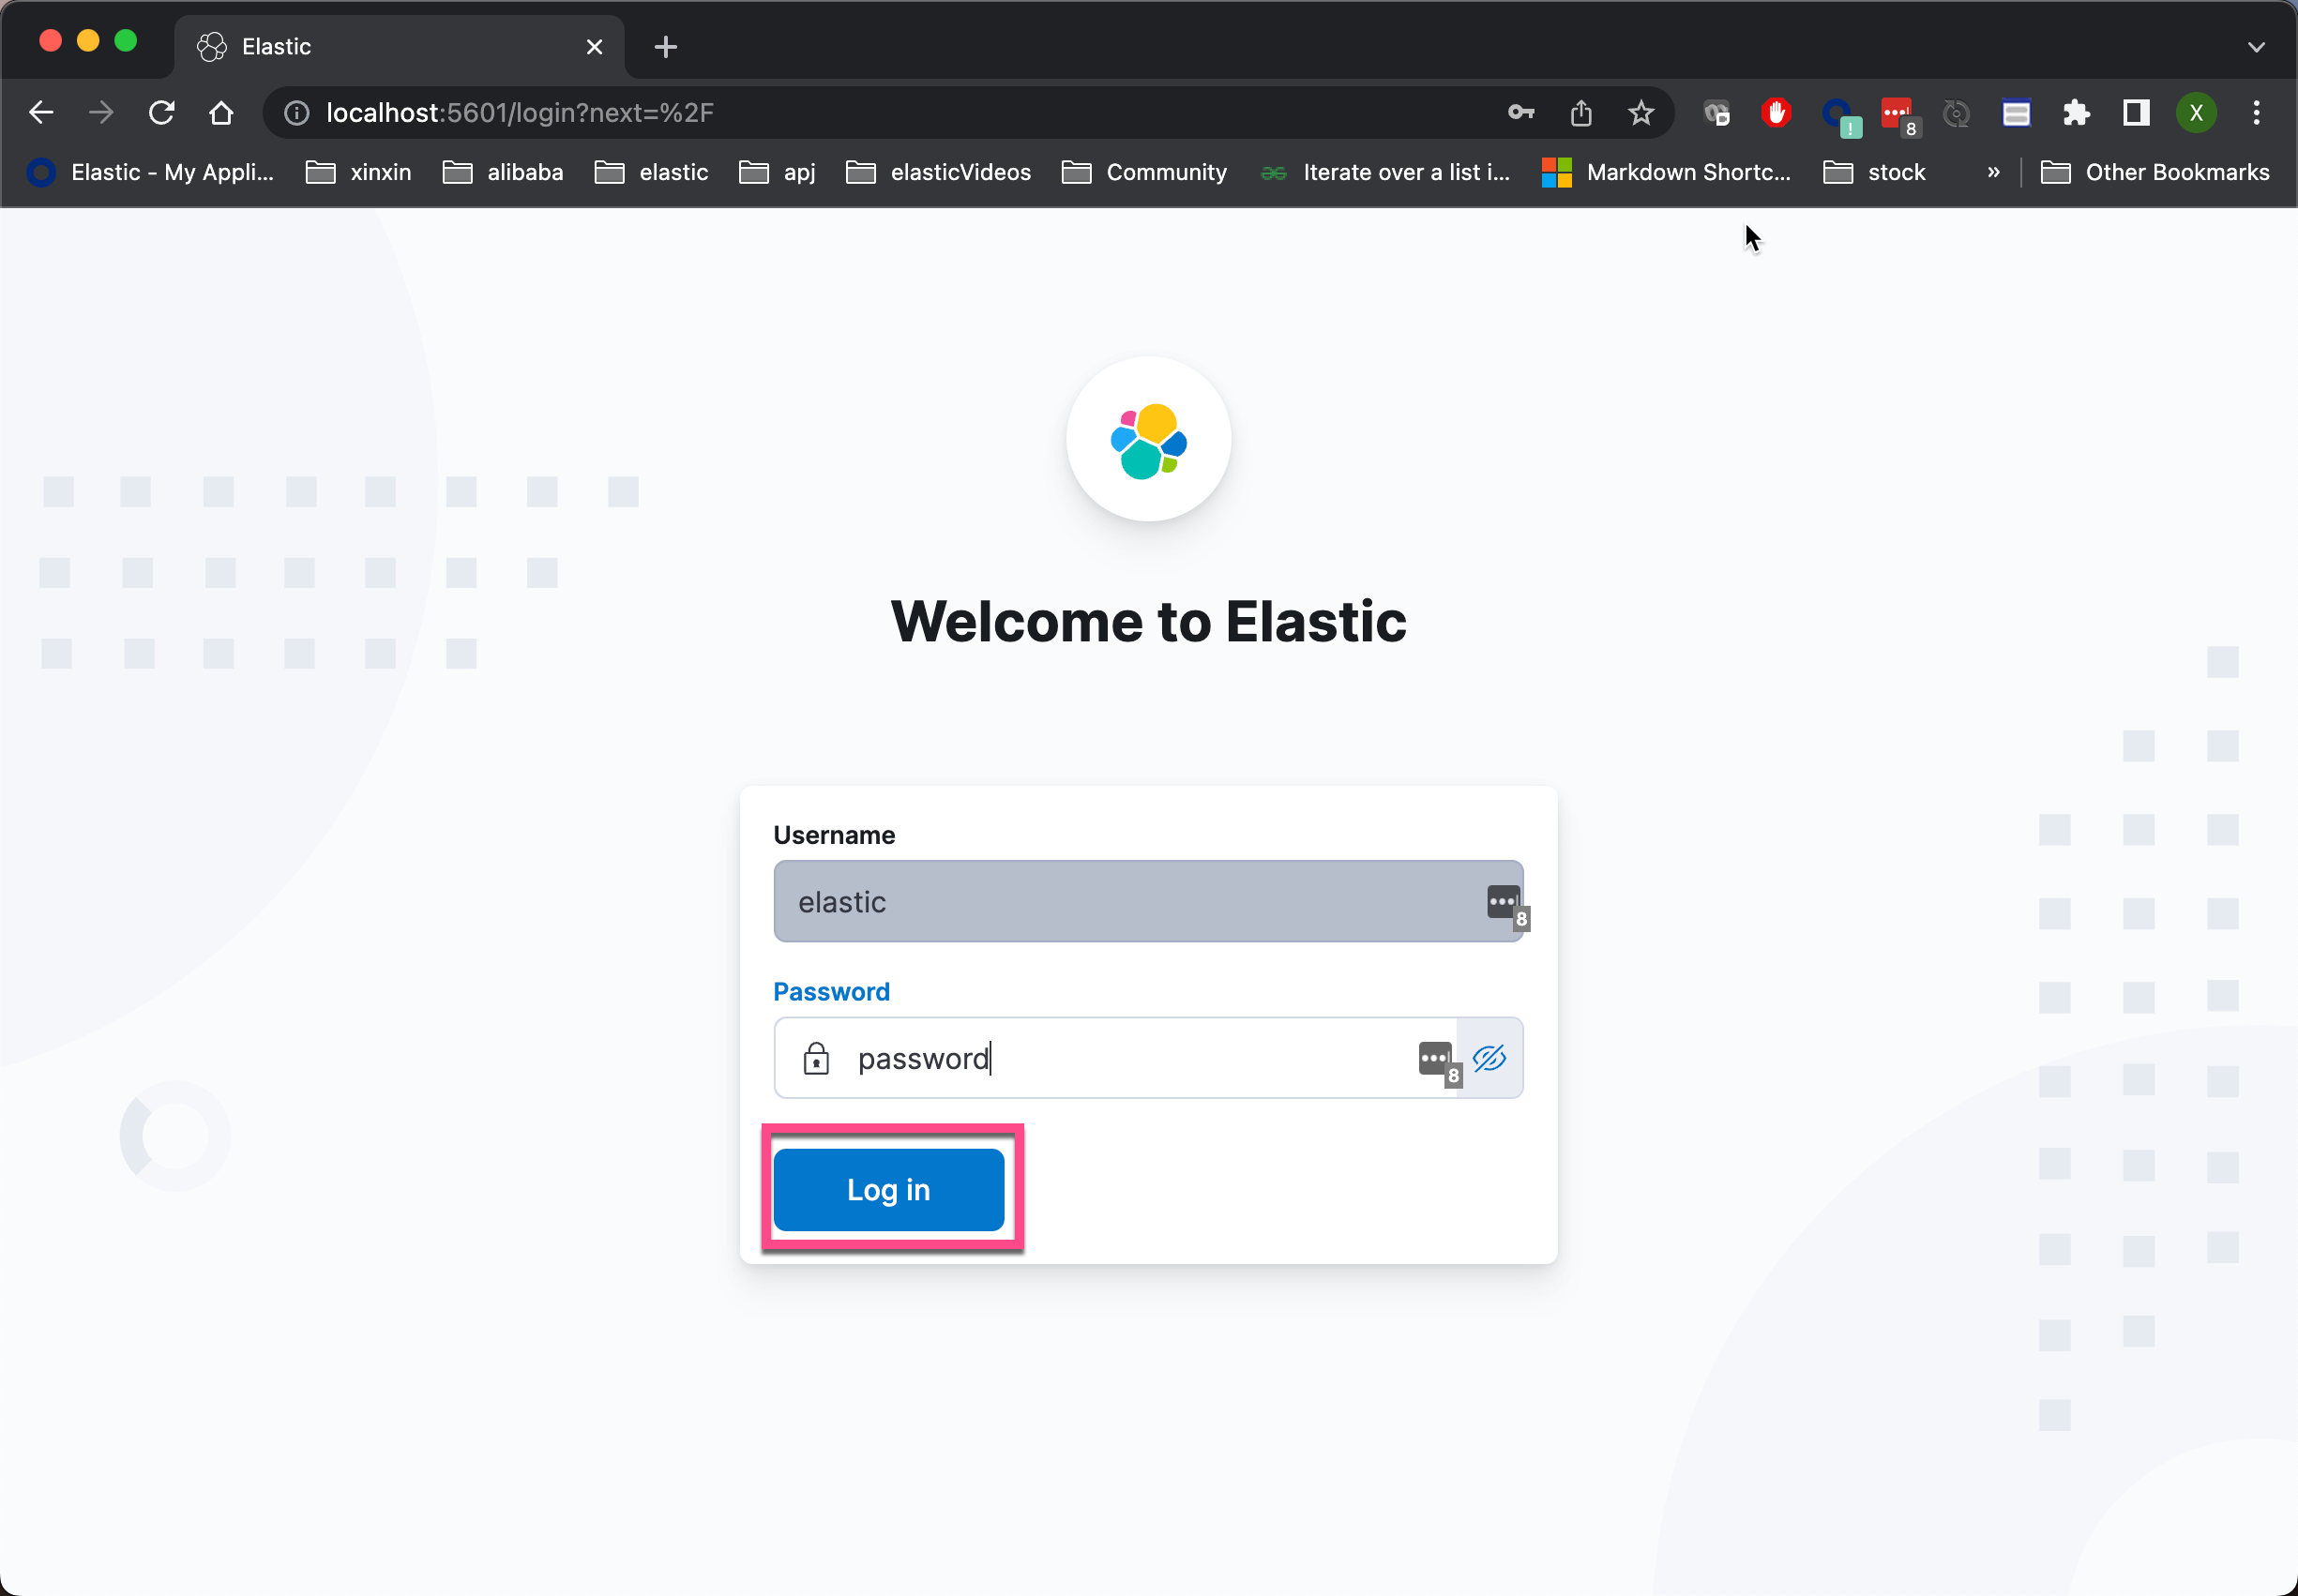Expand hidden bookmarks chevron
The height and width of the screenshot is (1596, 2298).
[x=1993, y=172]
